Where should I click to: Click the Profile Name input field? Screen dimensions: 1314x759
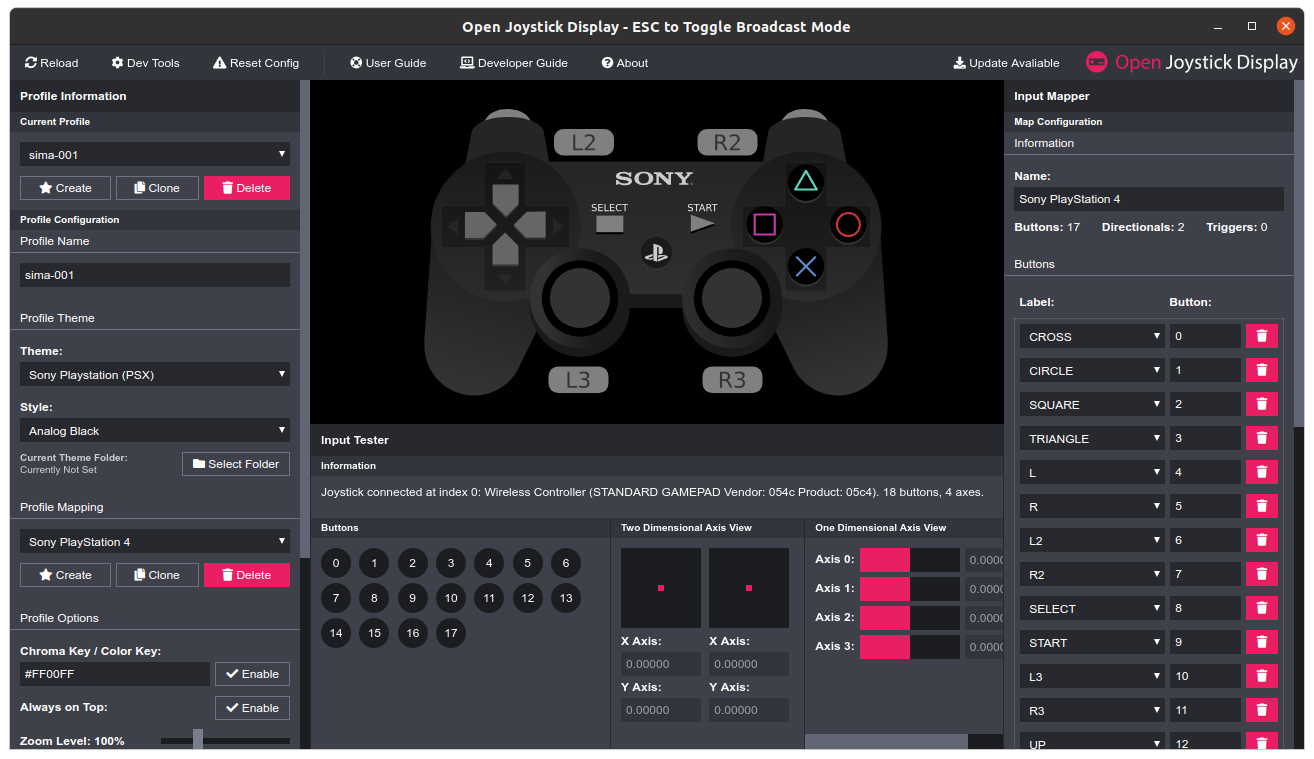155,275
